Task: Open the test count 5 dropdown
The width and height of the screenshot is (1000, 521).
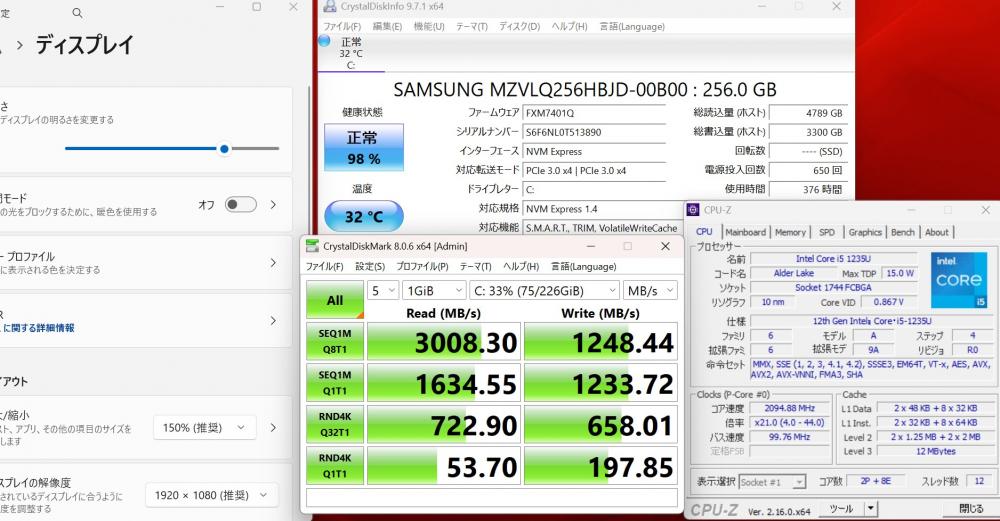Action: click(x=383, y=291)
